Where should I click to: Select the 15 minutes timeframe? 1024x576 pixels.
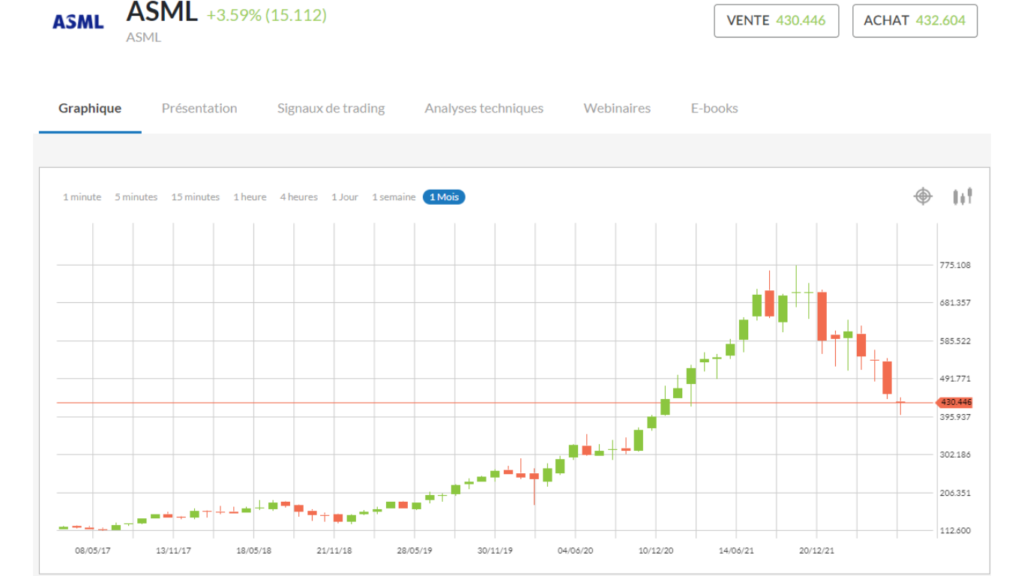[x=195, y=197]
